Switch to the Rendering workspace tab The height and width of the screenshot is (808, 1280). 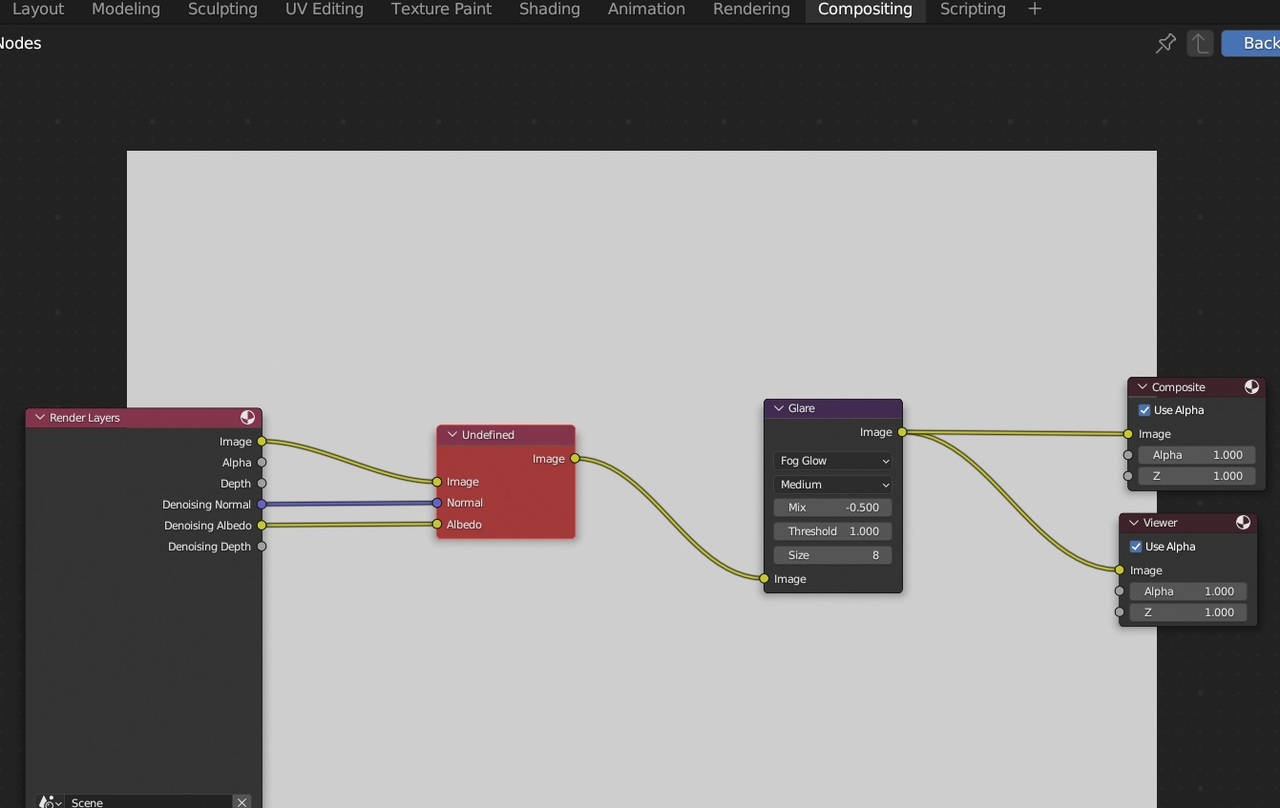(751, 9)
